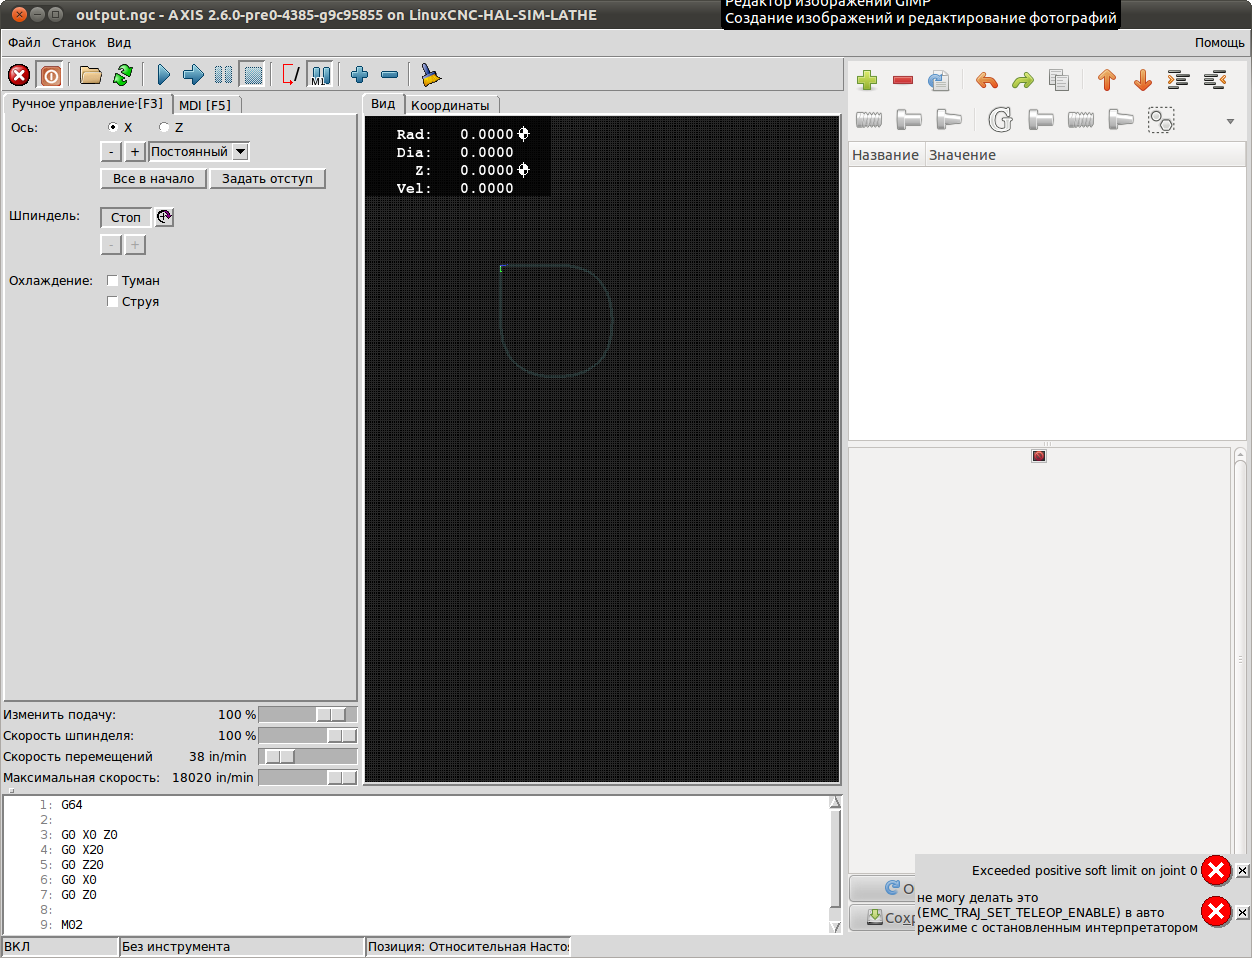Viewport: 1252px width, 958px height.
Task: Run the program with play icon
Action: [x=164, y=75]
